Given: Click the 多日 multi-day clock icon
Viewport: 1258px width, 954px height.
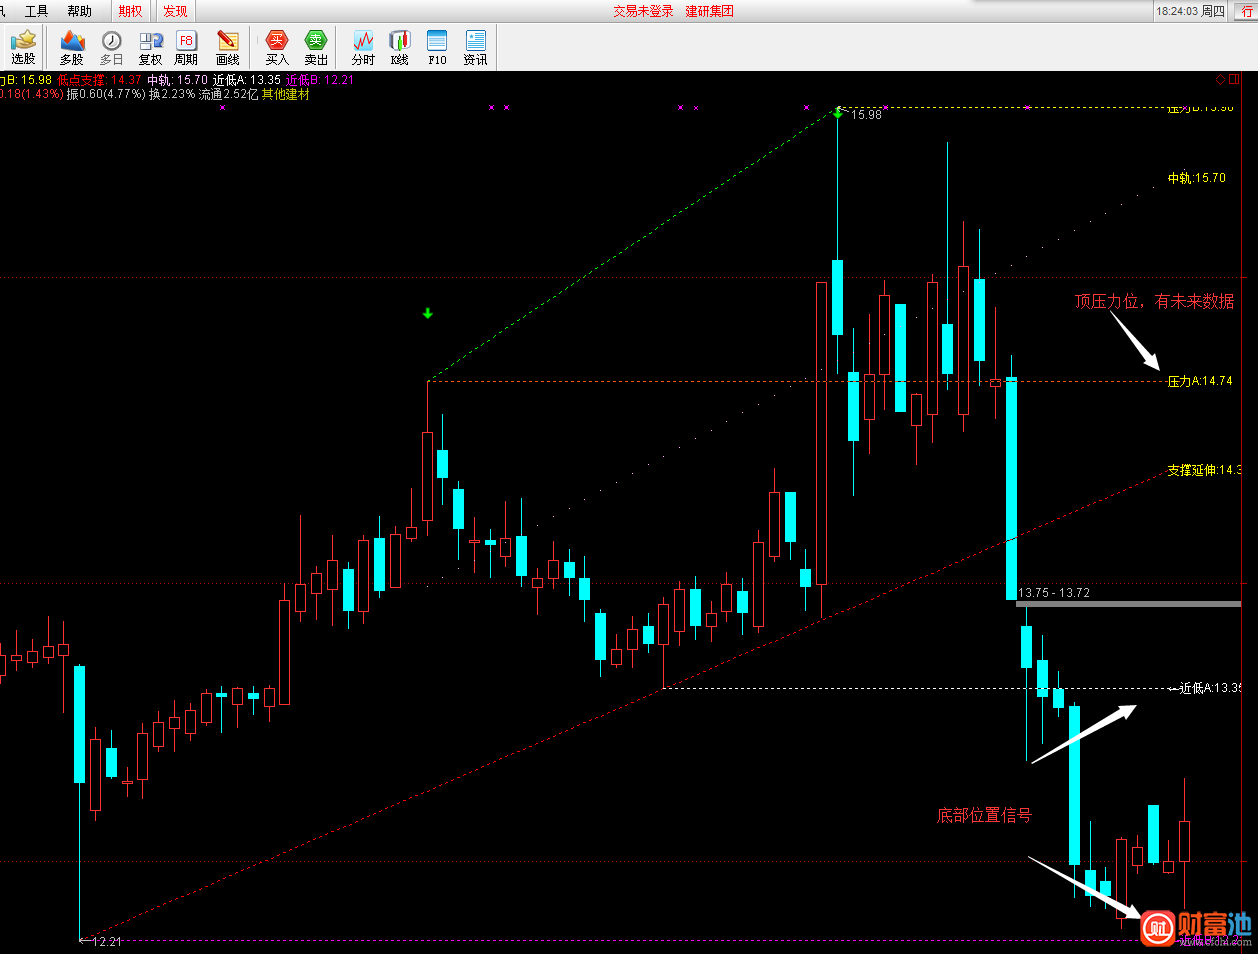Looking at the screenshot, I should pos(112,47).
